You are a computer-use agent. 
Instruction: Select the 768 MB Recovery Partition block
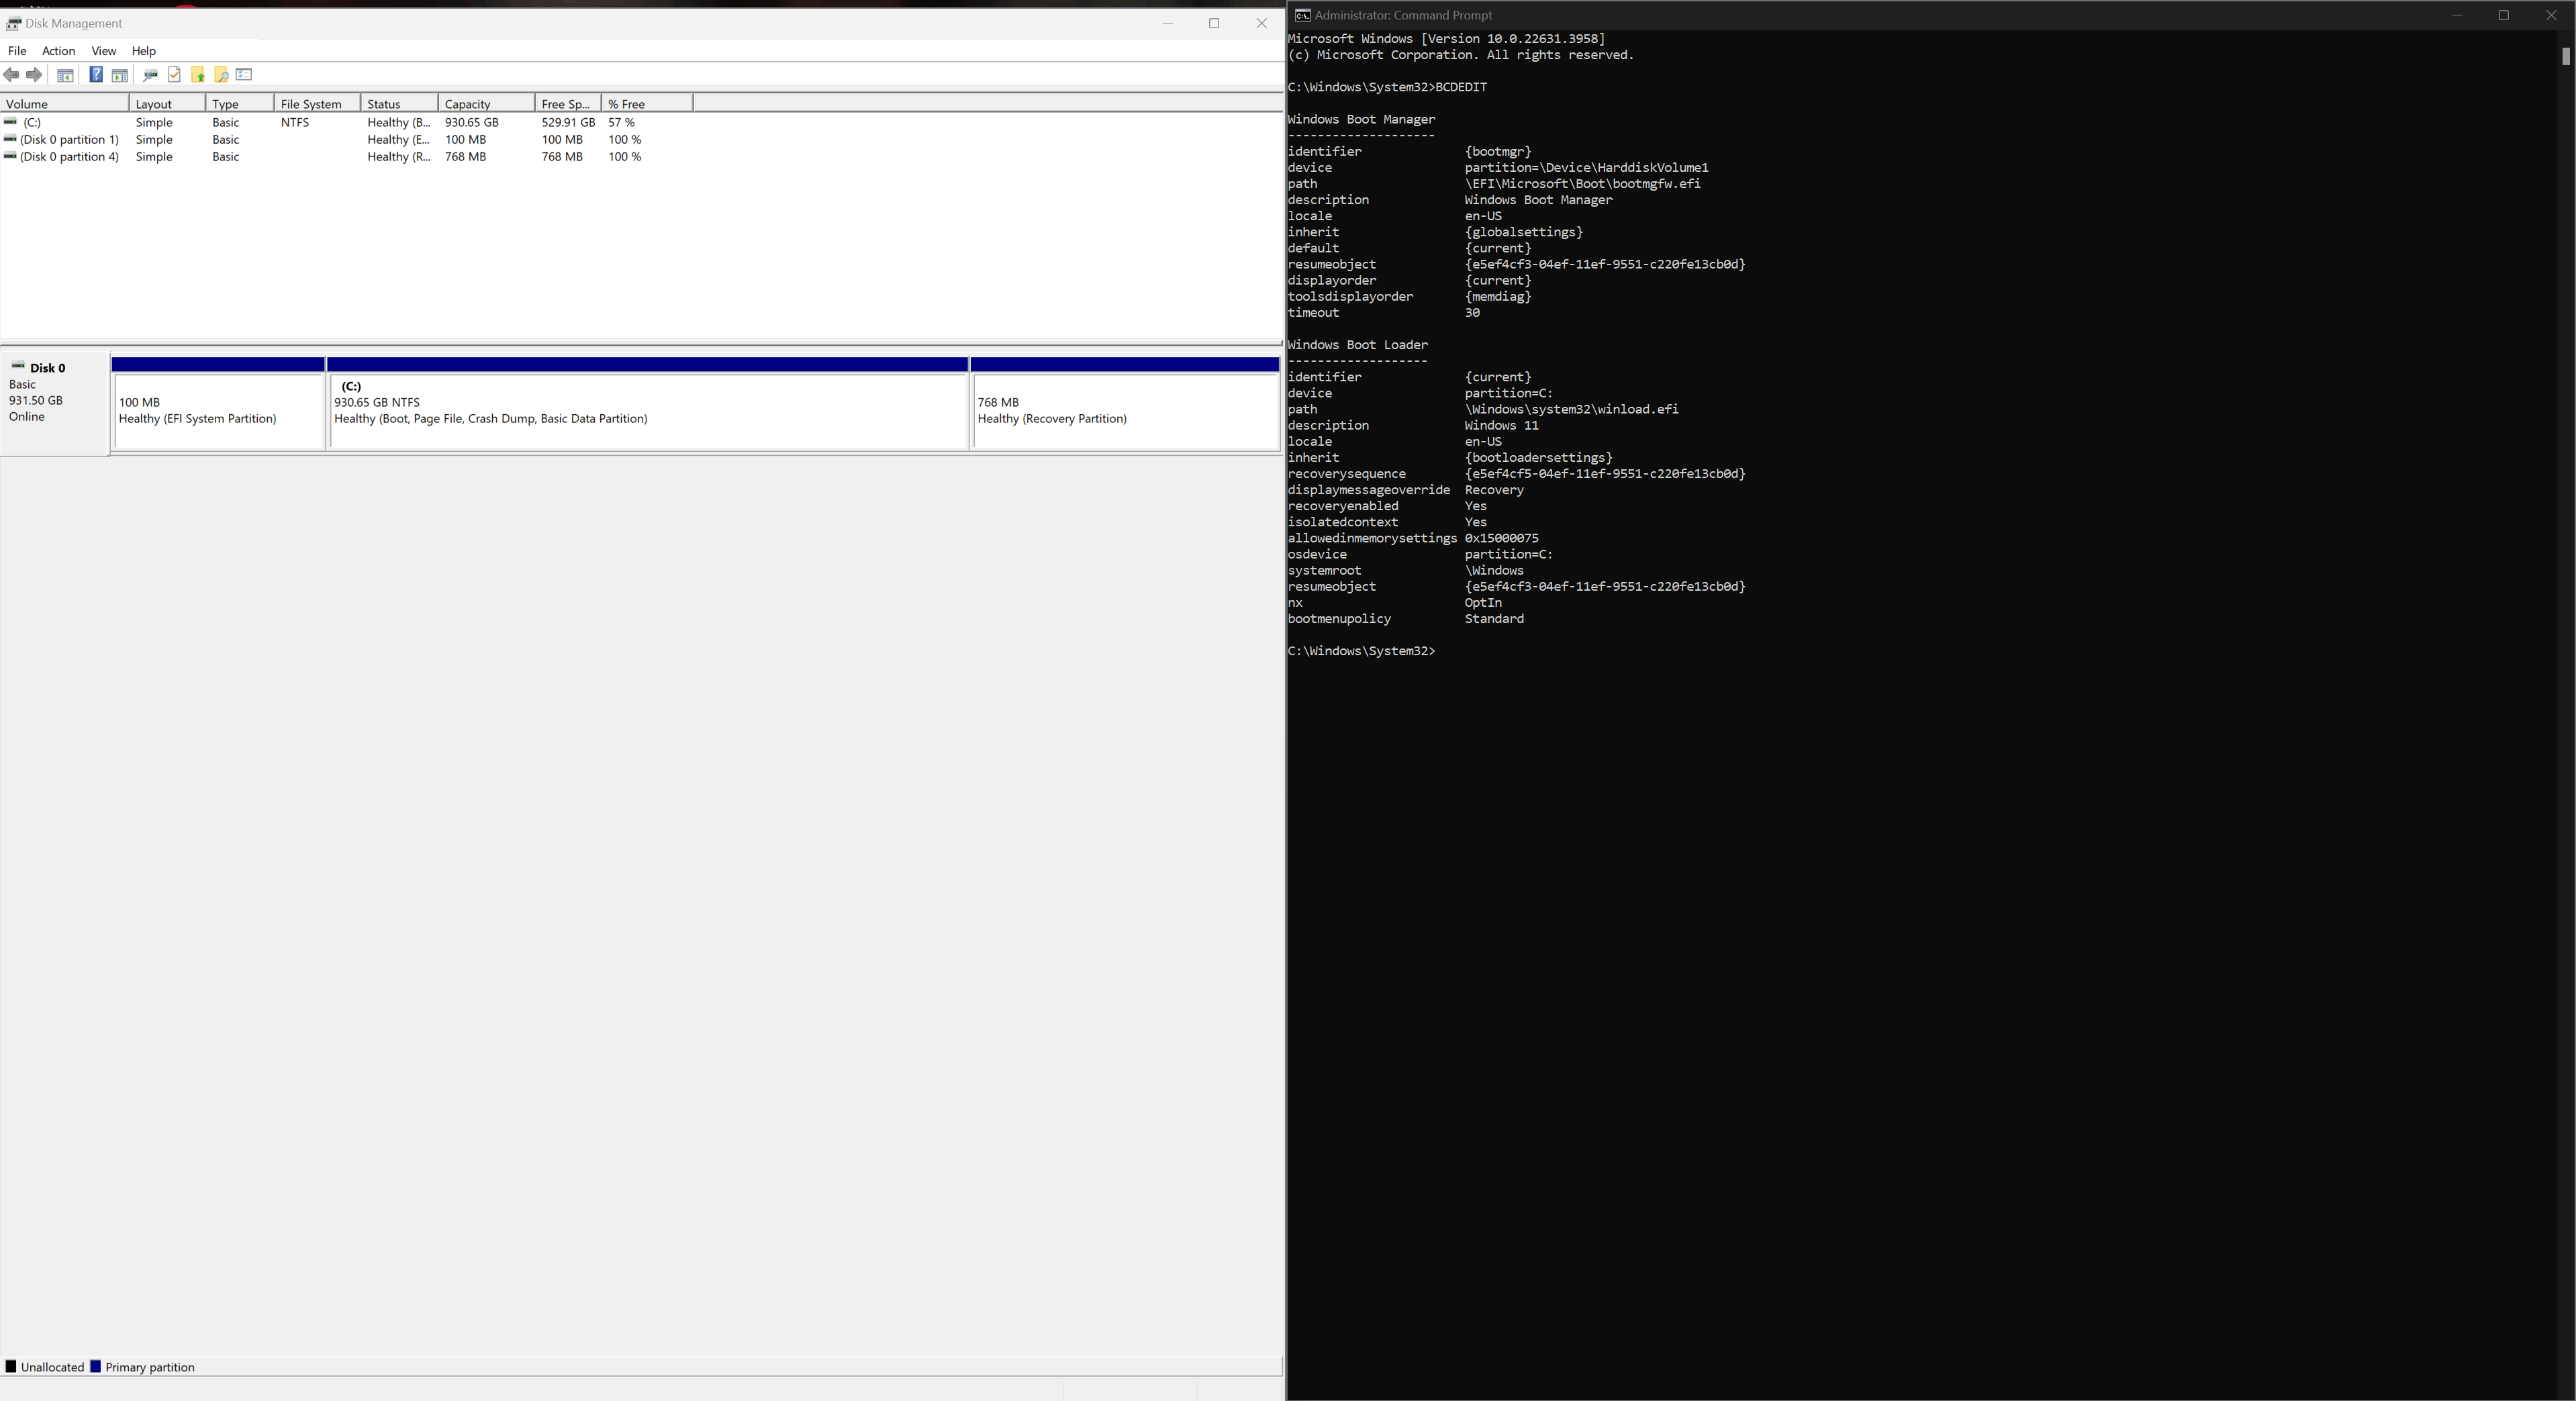click(1124, 411)
